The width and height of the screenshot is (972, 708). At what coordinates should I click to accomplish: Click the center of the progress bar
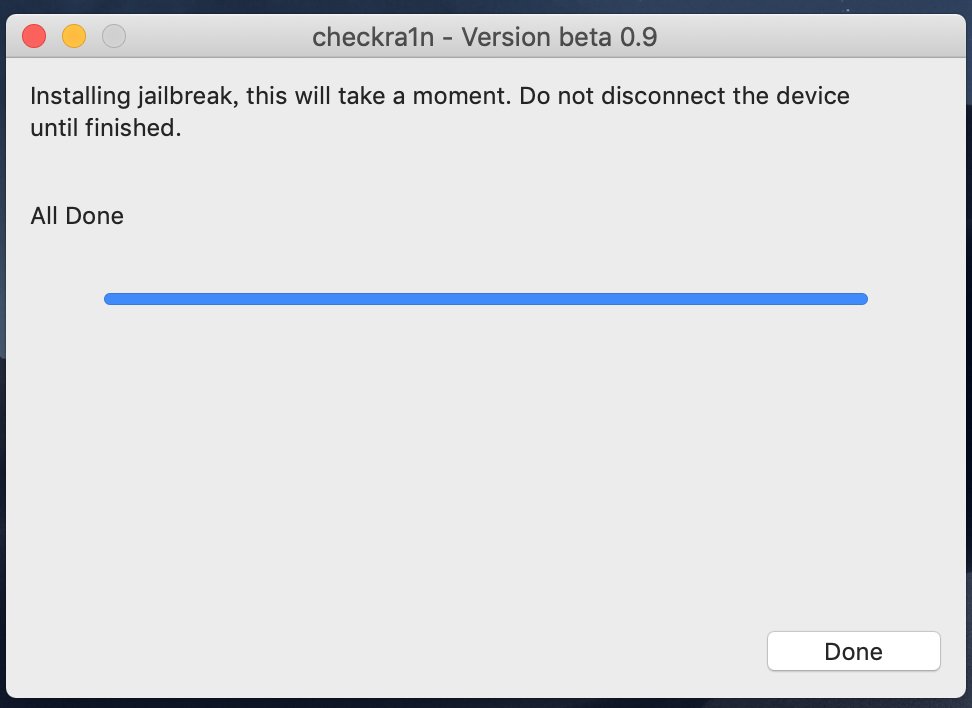point(486,299)
